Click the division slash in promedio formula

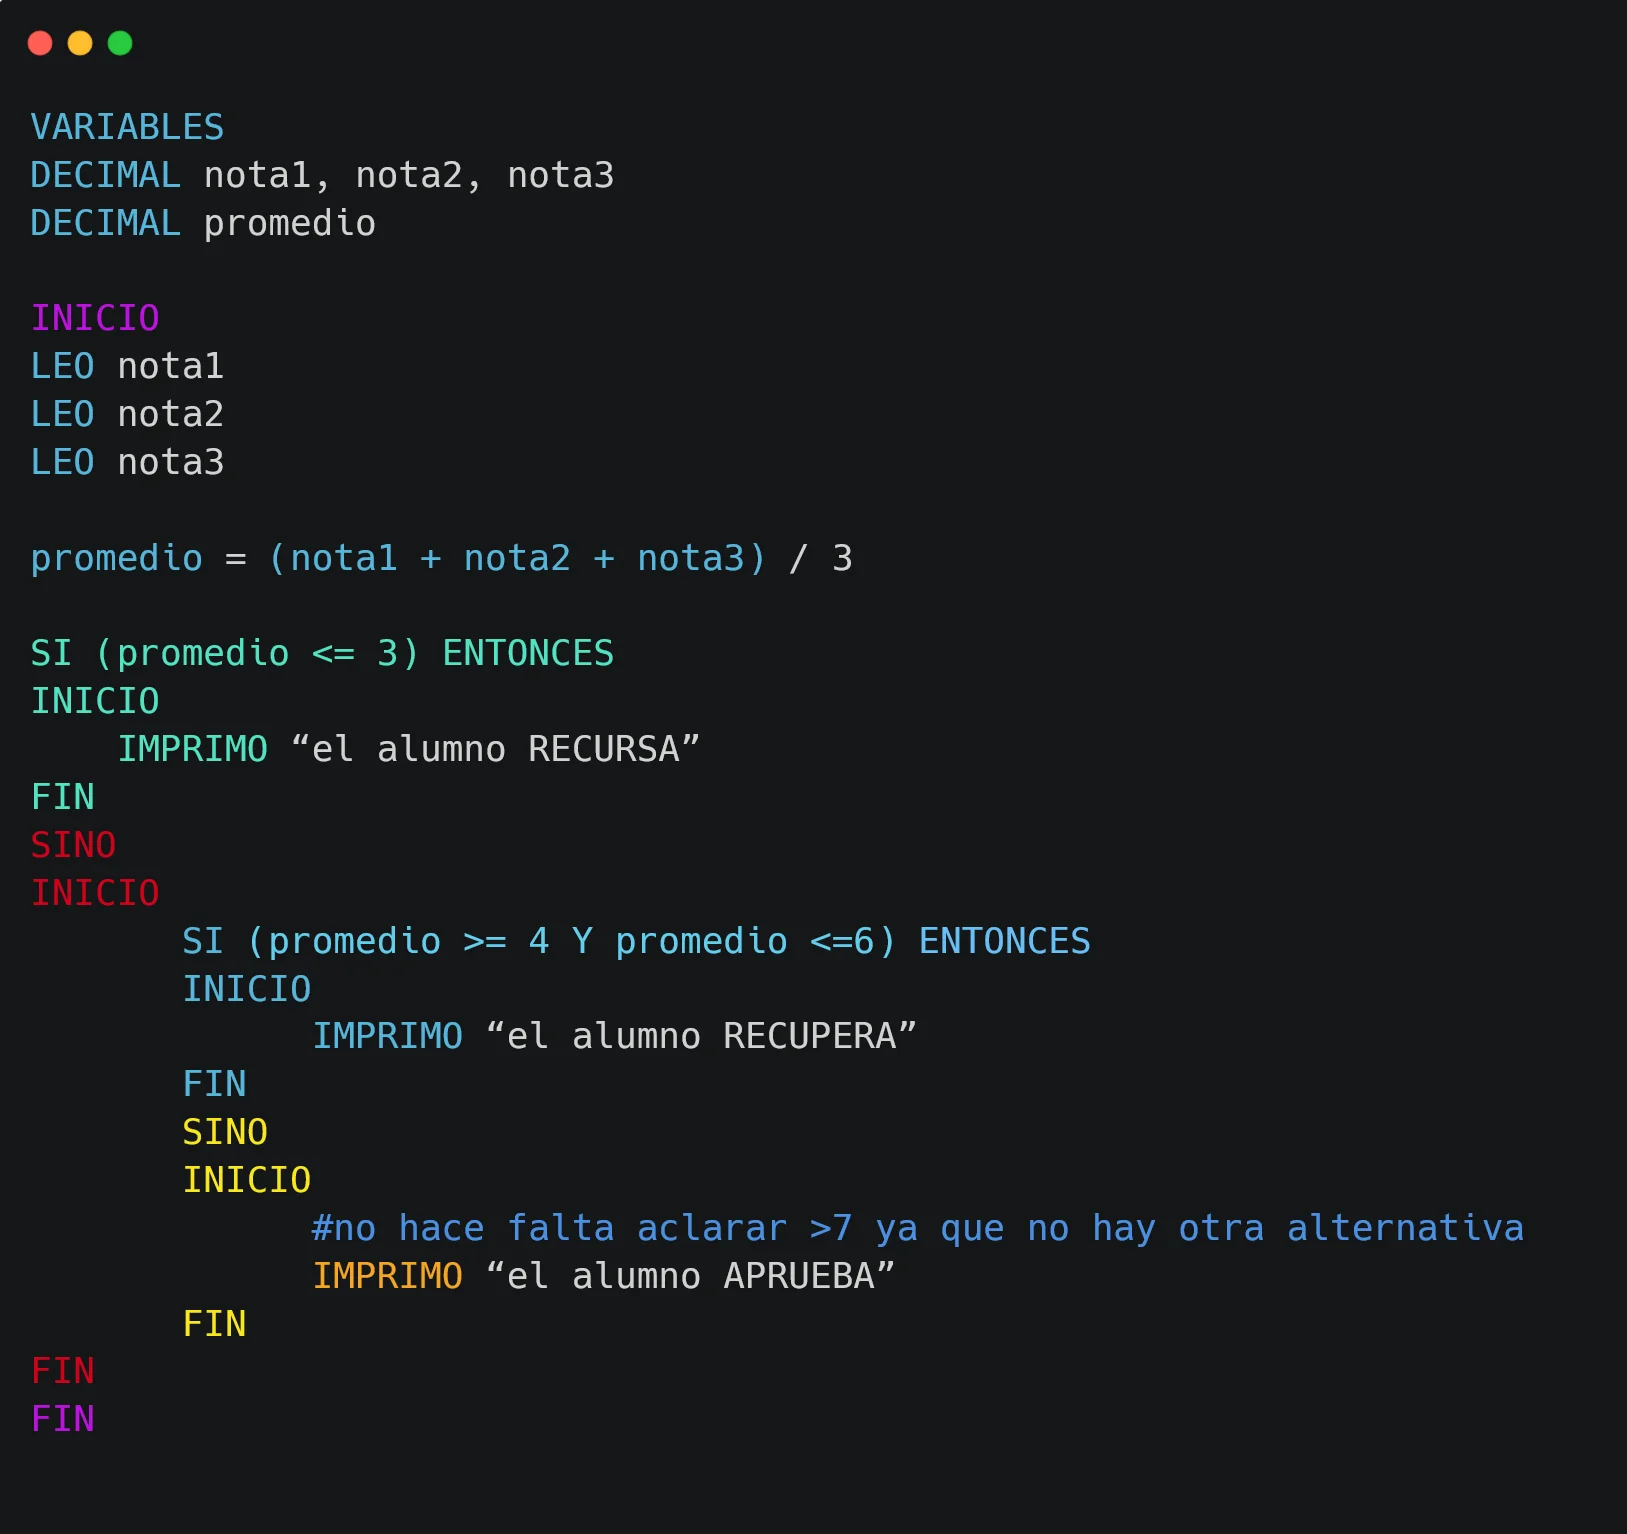[x=797, y=558]
